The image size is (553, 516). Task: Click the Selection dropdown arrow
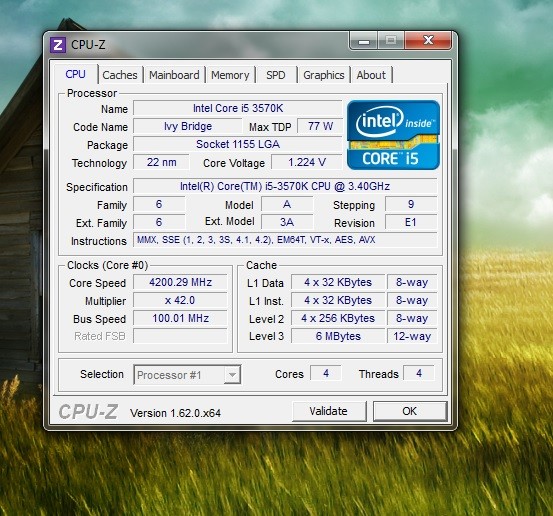coord(232,375)
